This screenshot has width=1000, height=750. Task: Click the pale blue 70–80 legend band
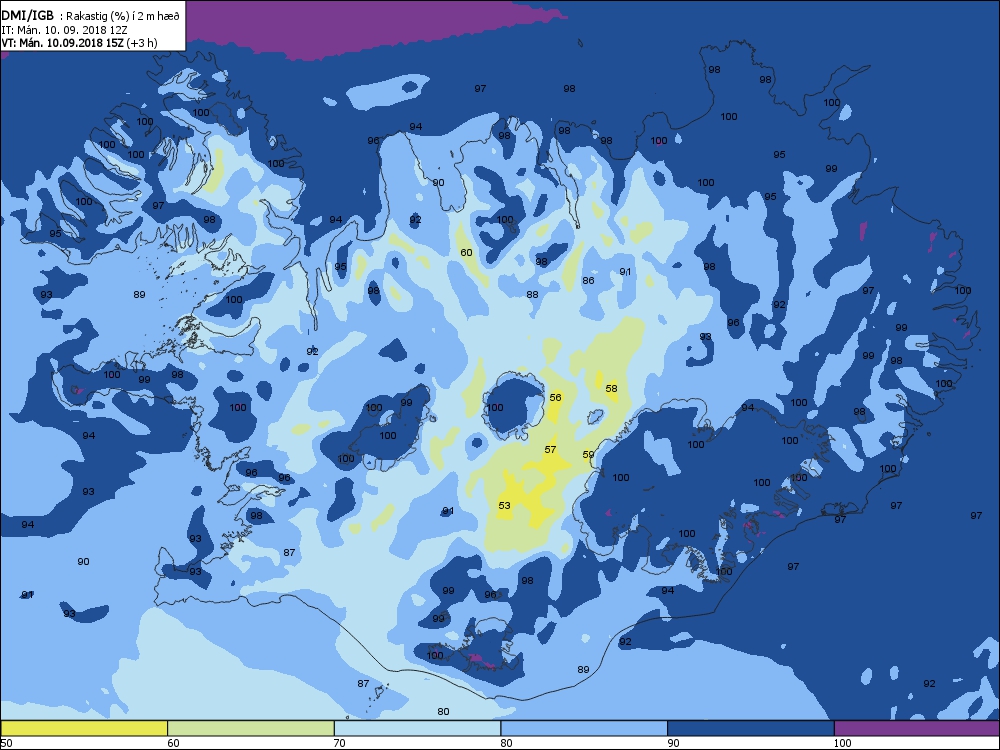point(417,728)
